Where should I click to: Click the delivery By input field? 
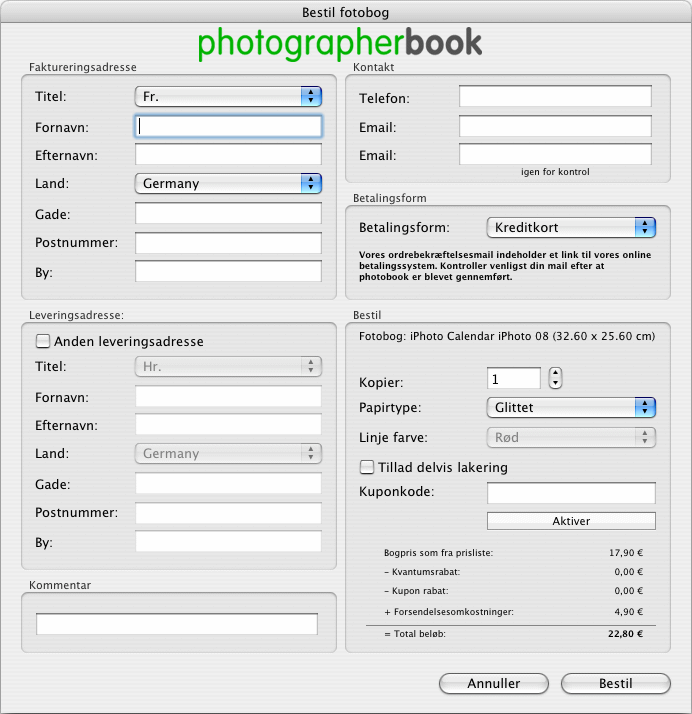click(228, 541)
